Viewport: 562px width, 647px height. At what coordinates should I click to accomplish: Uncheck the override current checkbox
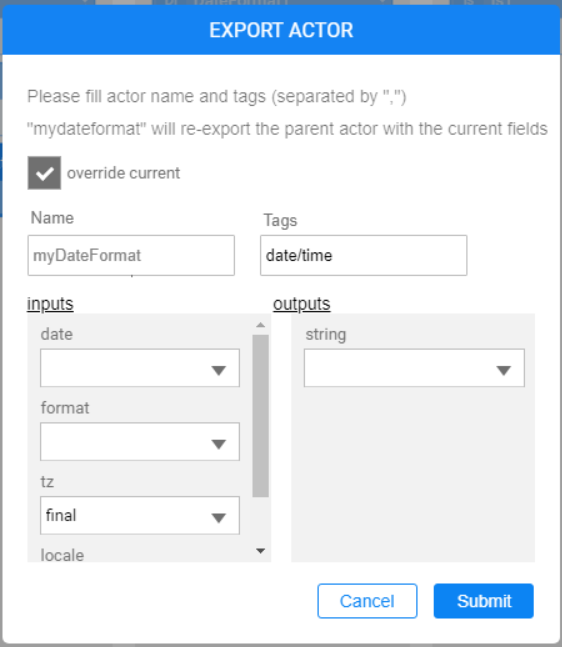(44, 173)
